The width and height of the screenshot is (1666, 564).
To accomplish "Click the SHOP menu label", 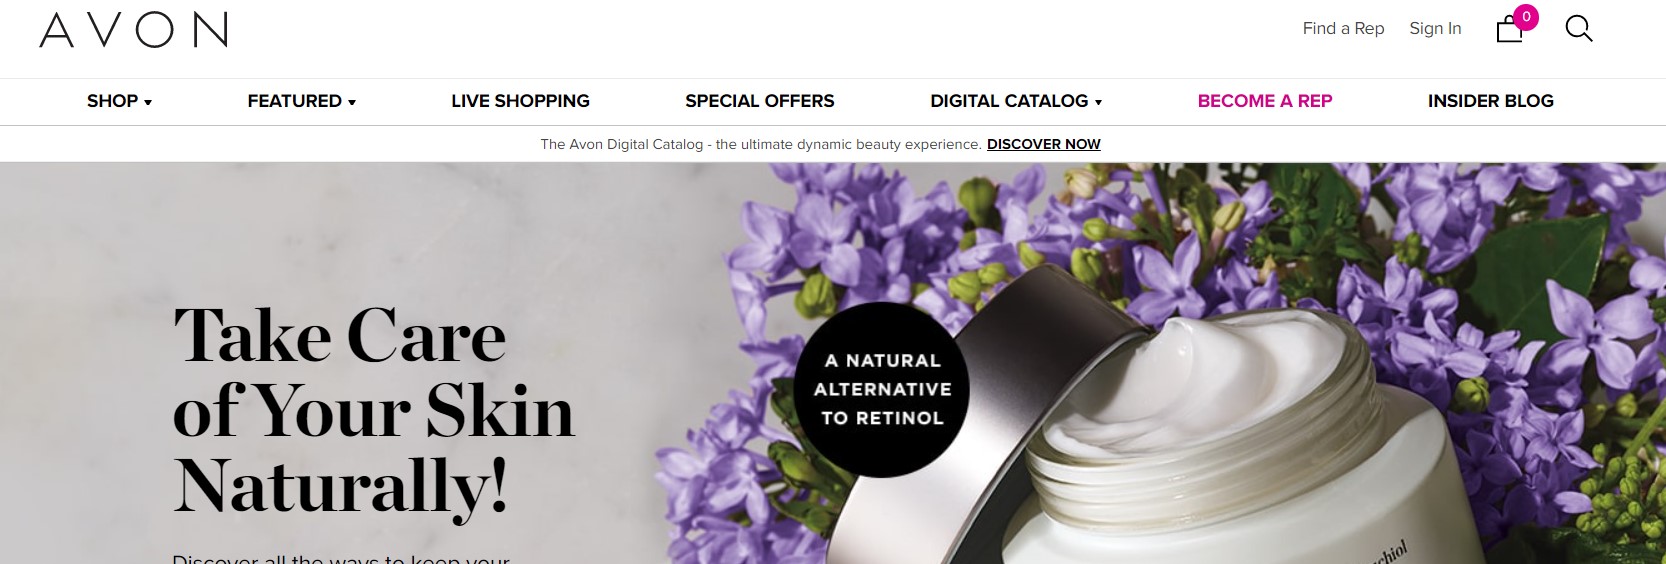I will click(x=112, y=101).
